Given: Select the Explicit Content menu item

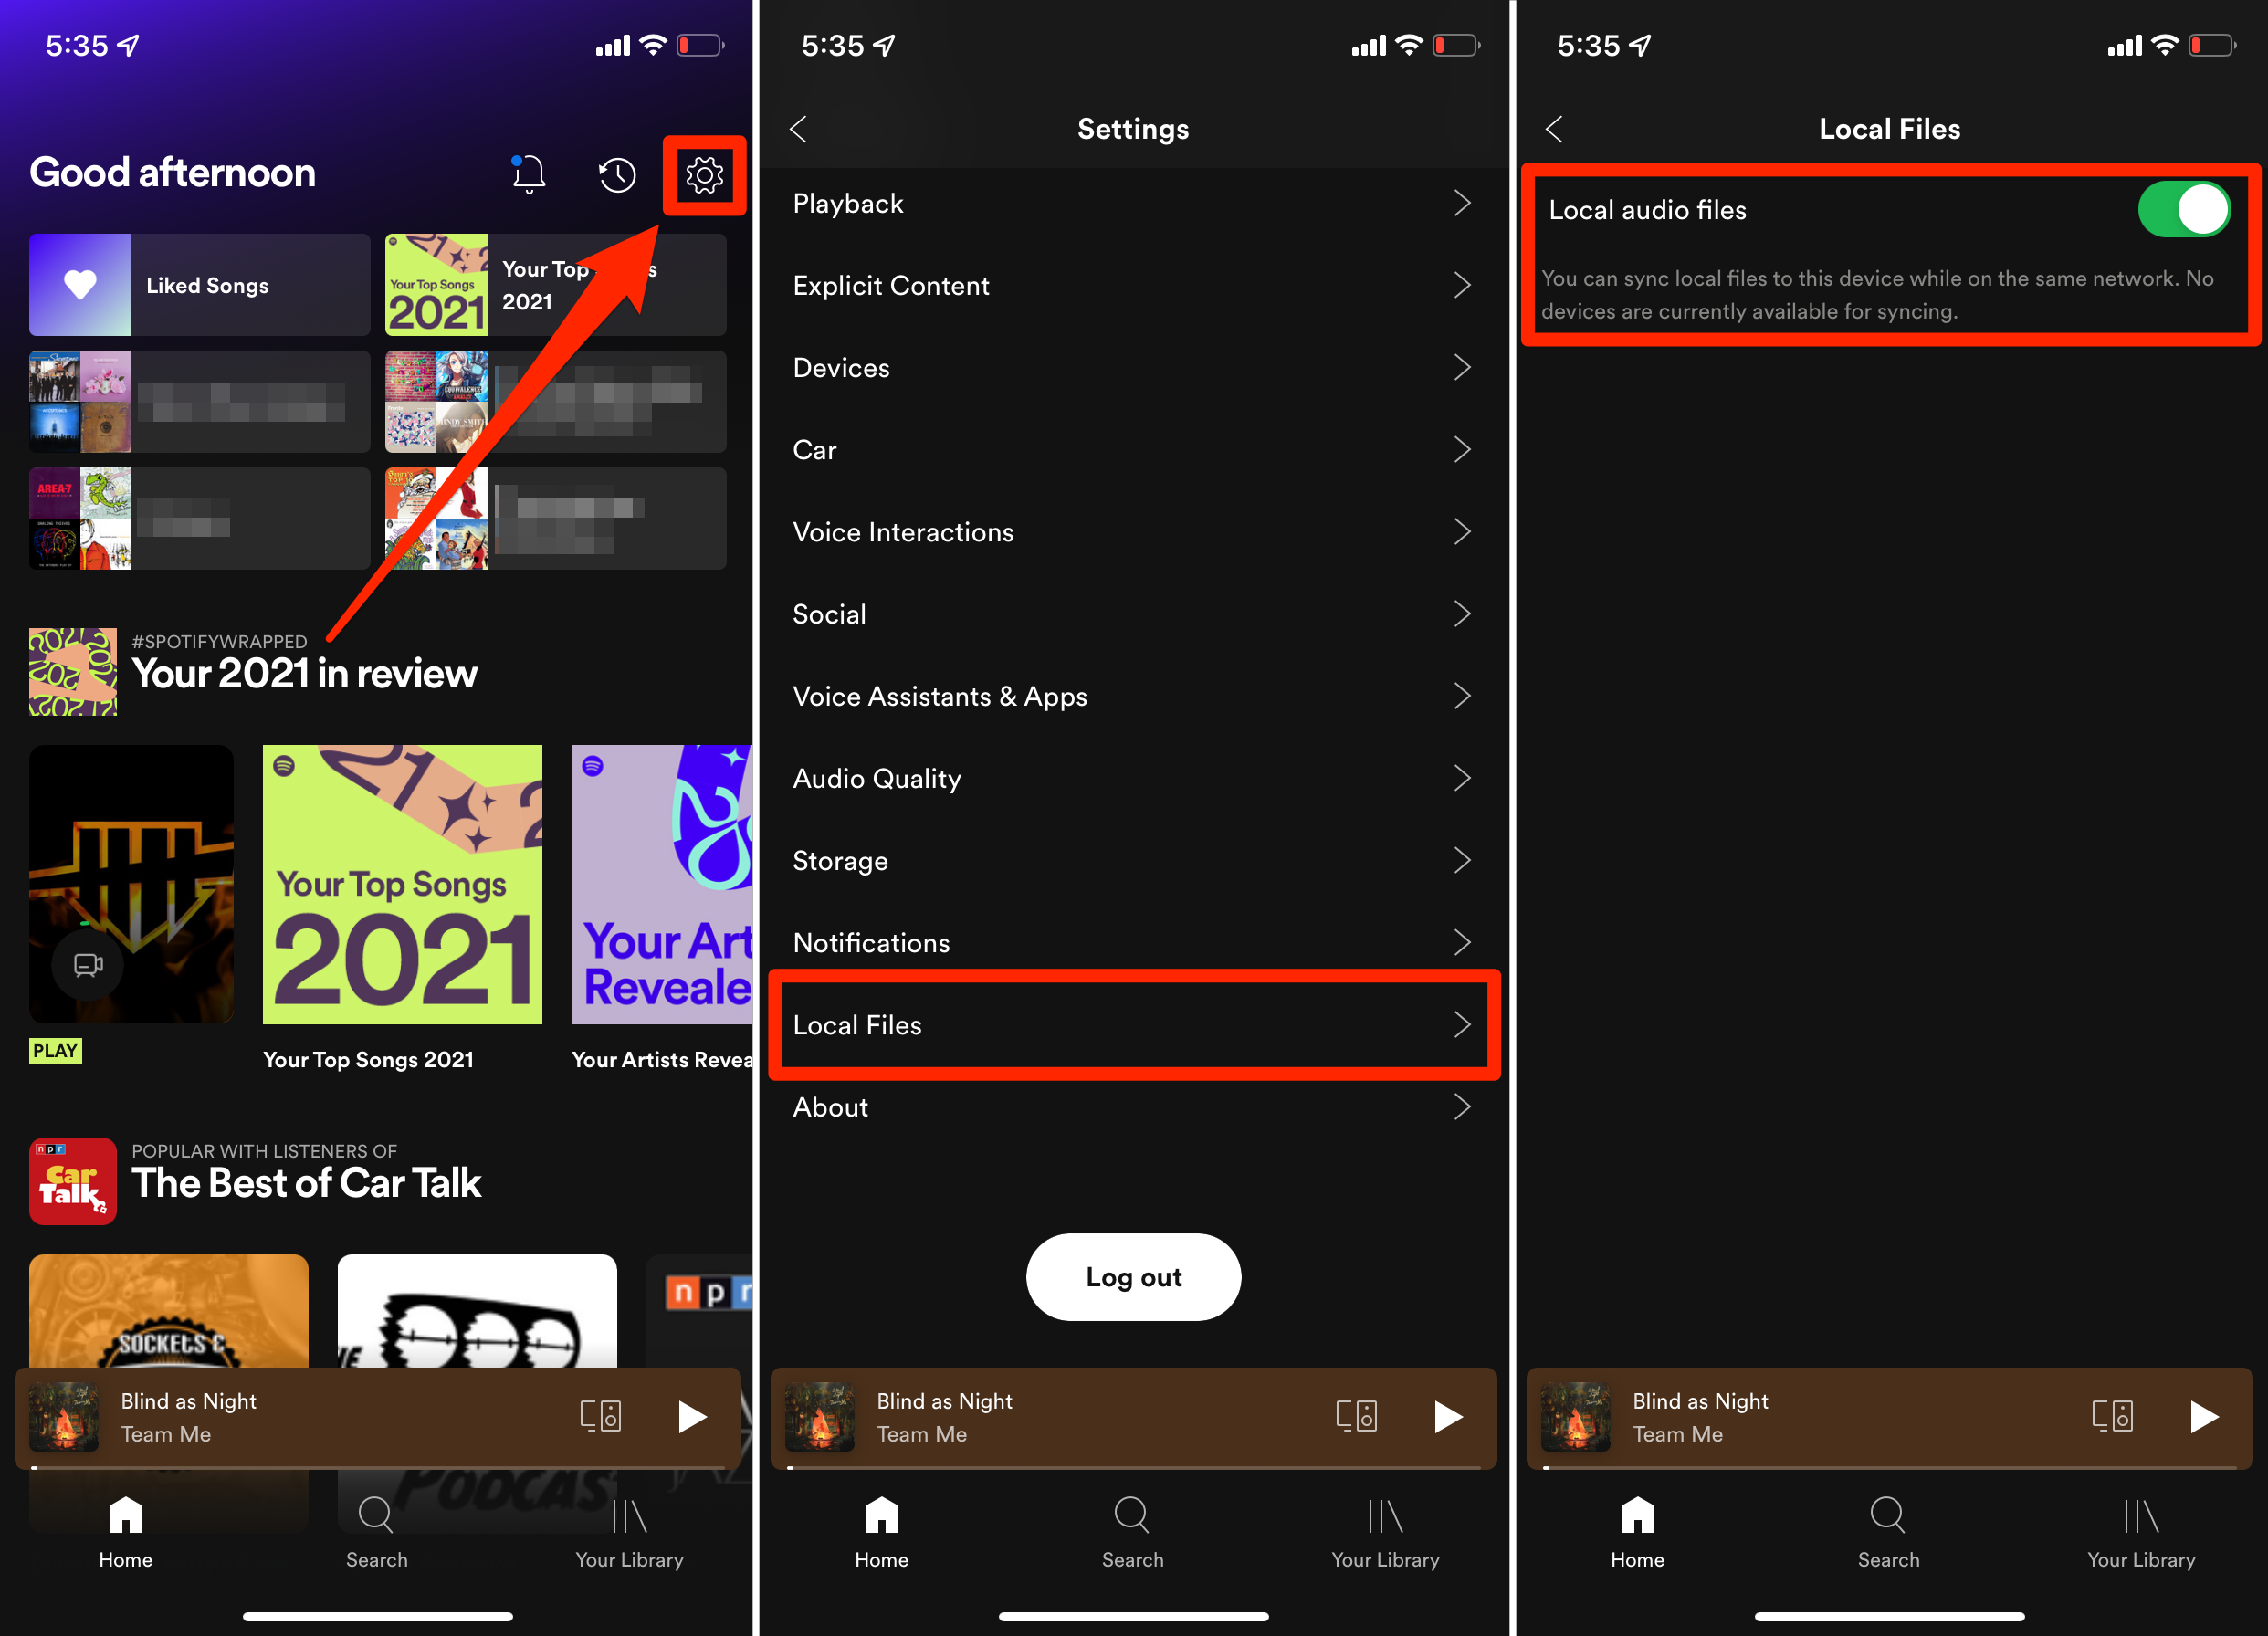Looking at the screenshot, I should pos(1132,285).
